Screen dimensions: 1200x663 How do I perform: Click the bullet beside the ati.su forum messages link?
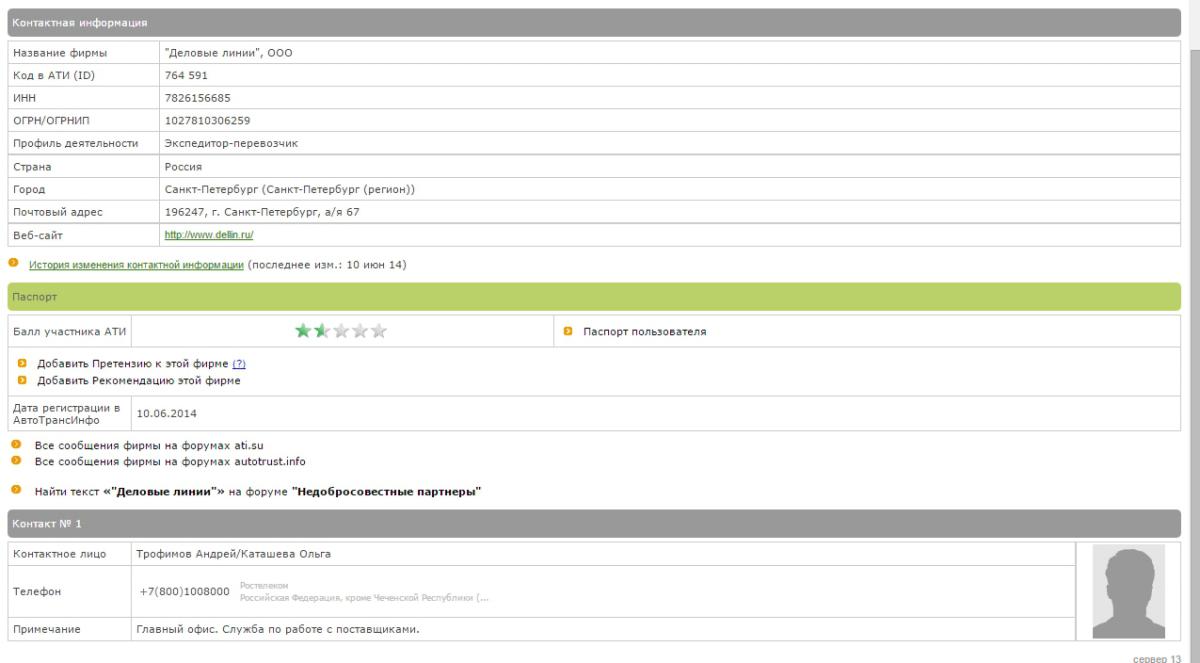pyautogui.click(x=15, y=444)
